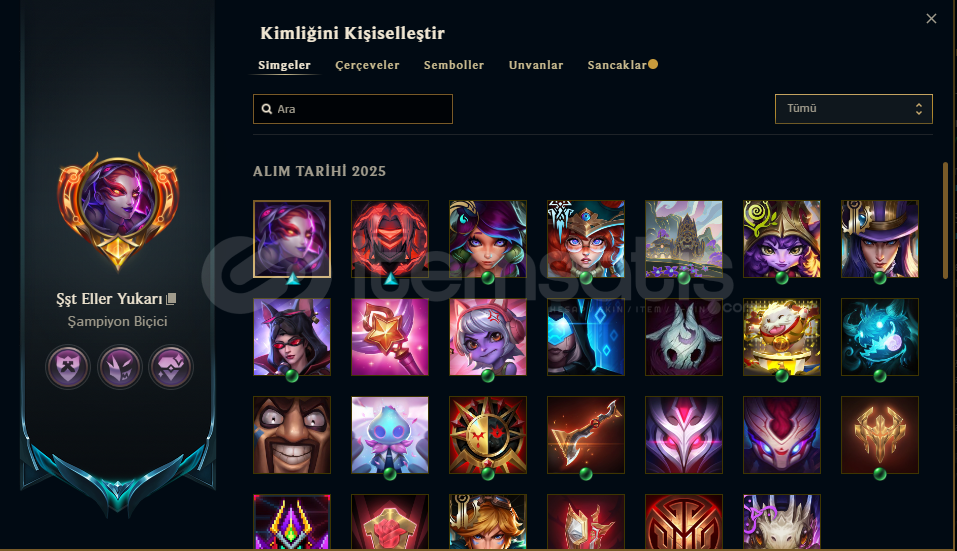Close the identity customization window
Viewport: 957px width, 551px height.
(931, 19)
